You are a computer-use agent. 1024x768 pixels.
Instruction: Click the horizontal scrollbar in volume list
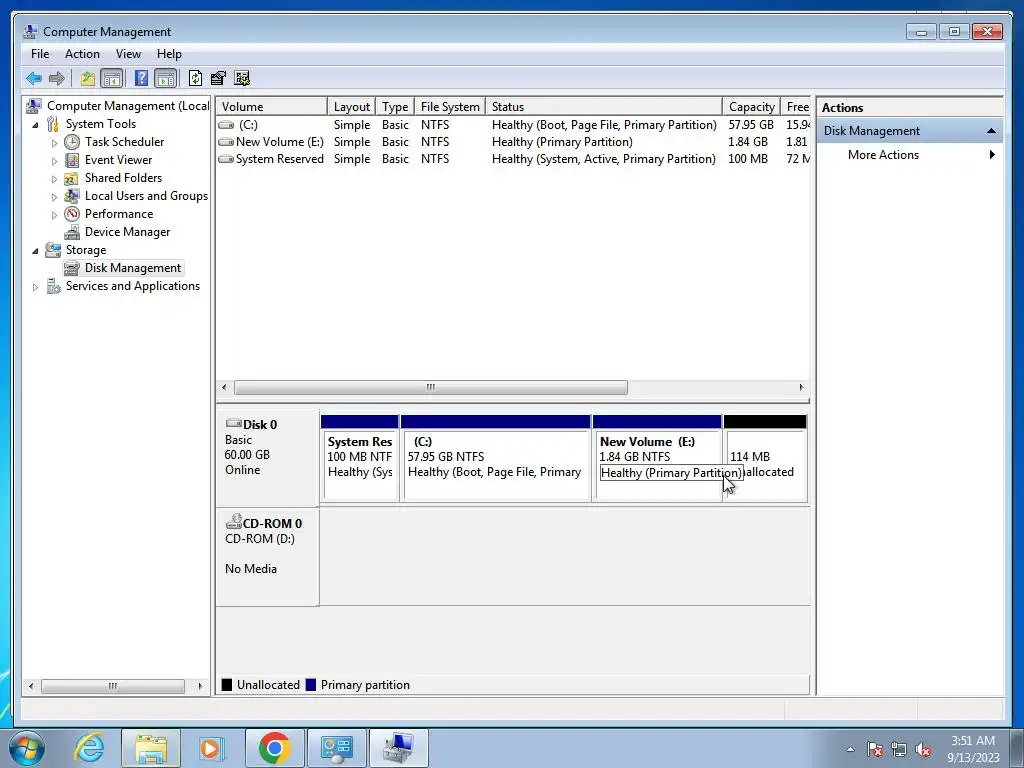(431, 387)
